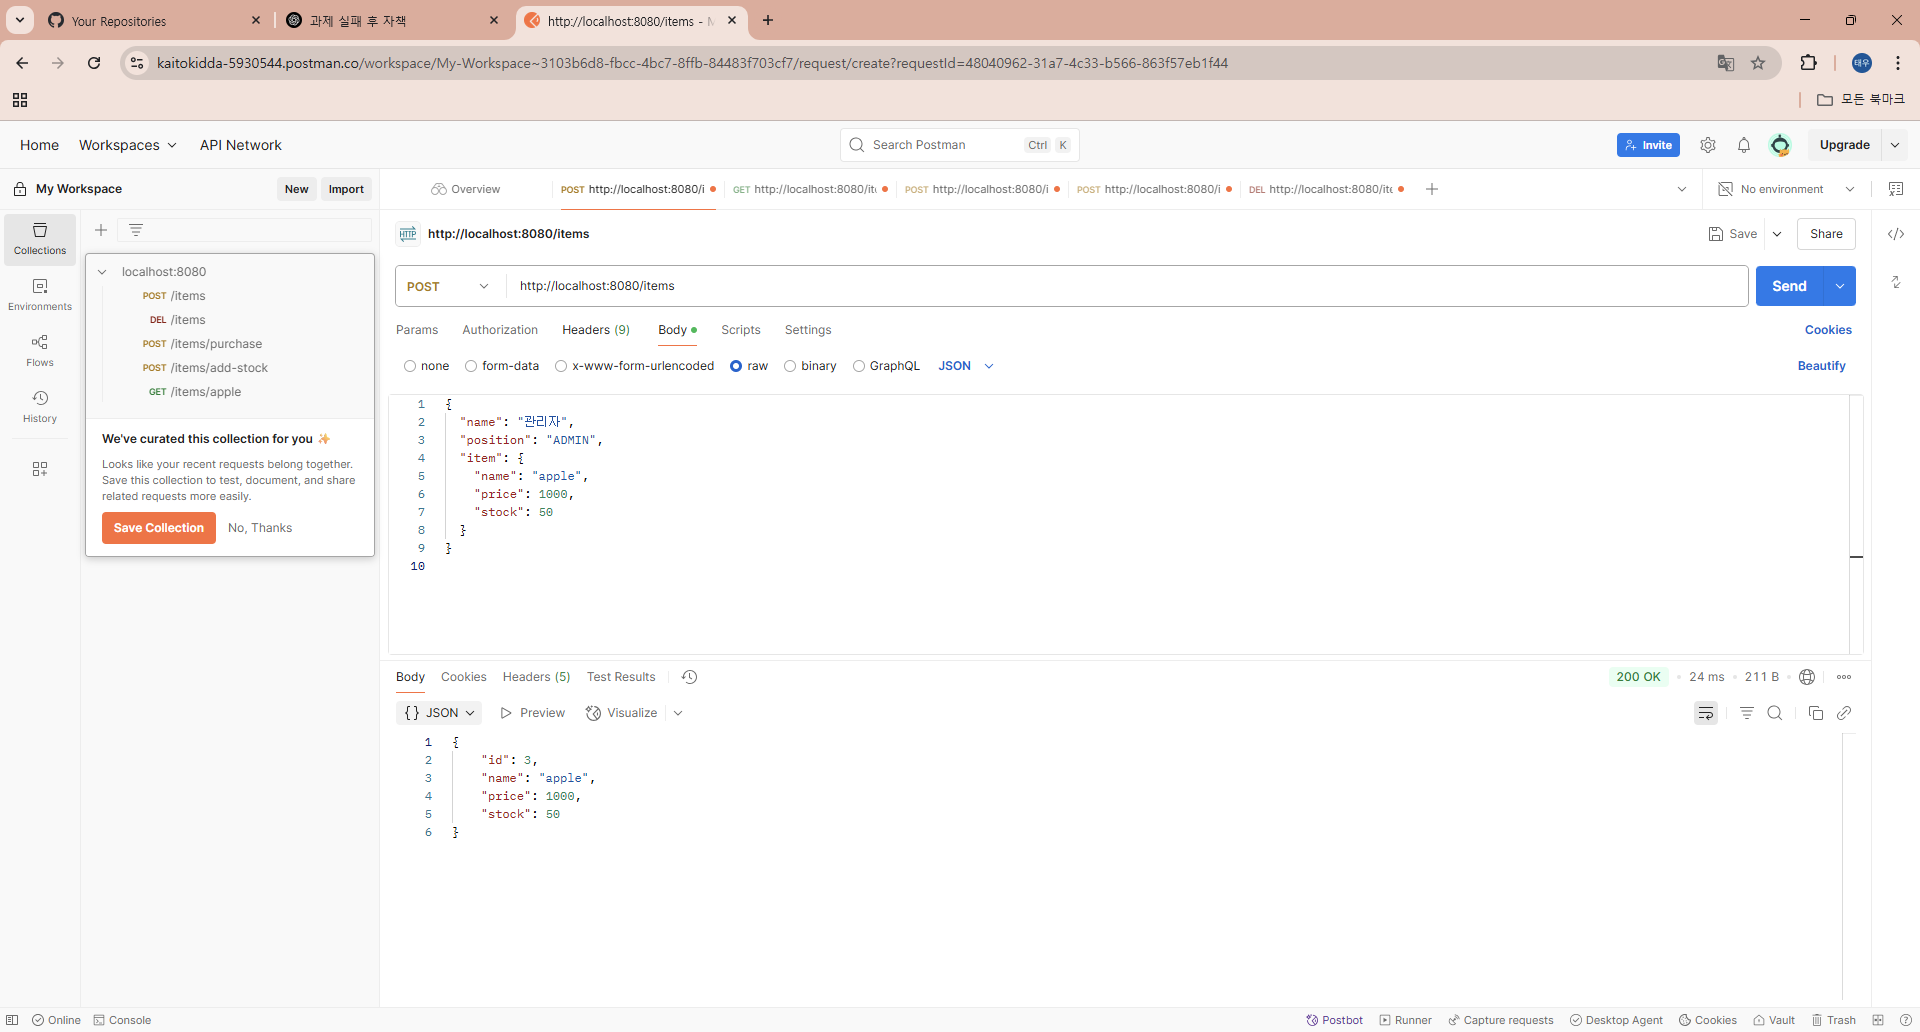Click the Invite button
This screenshot has width=1920, height=1032.
click(x=1648, y=145)
